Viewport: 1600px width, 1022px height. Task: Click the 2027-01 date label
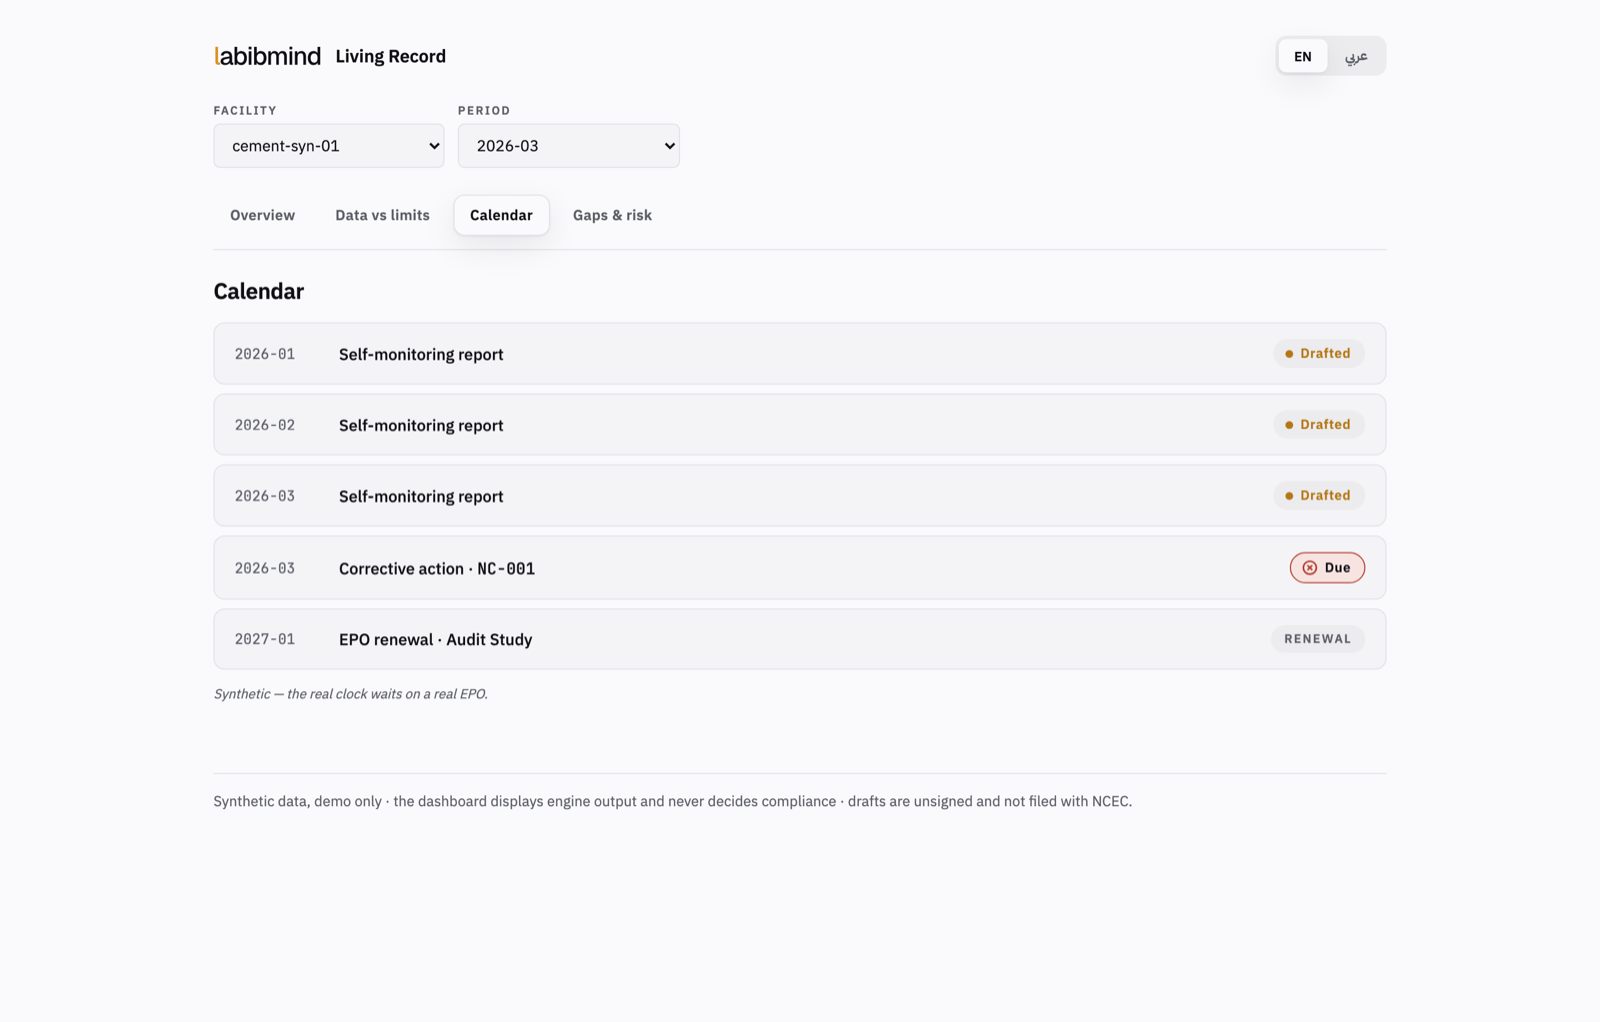tap(265, 639)
